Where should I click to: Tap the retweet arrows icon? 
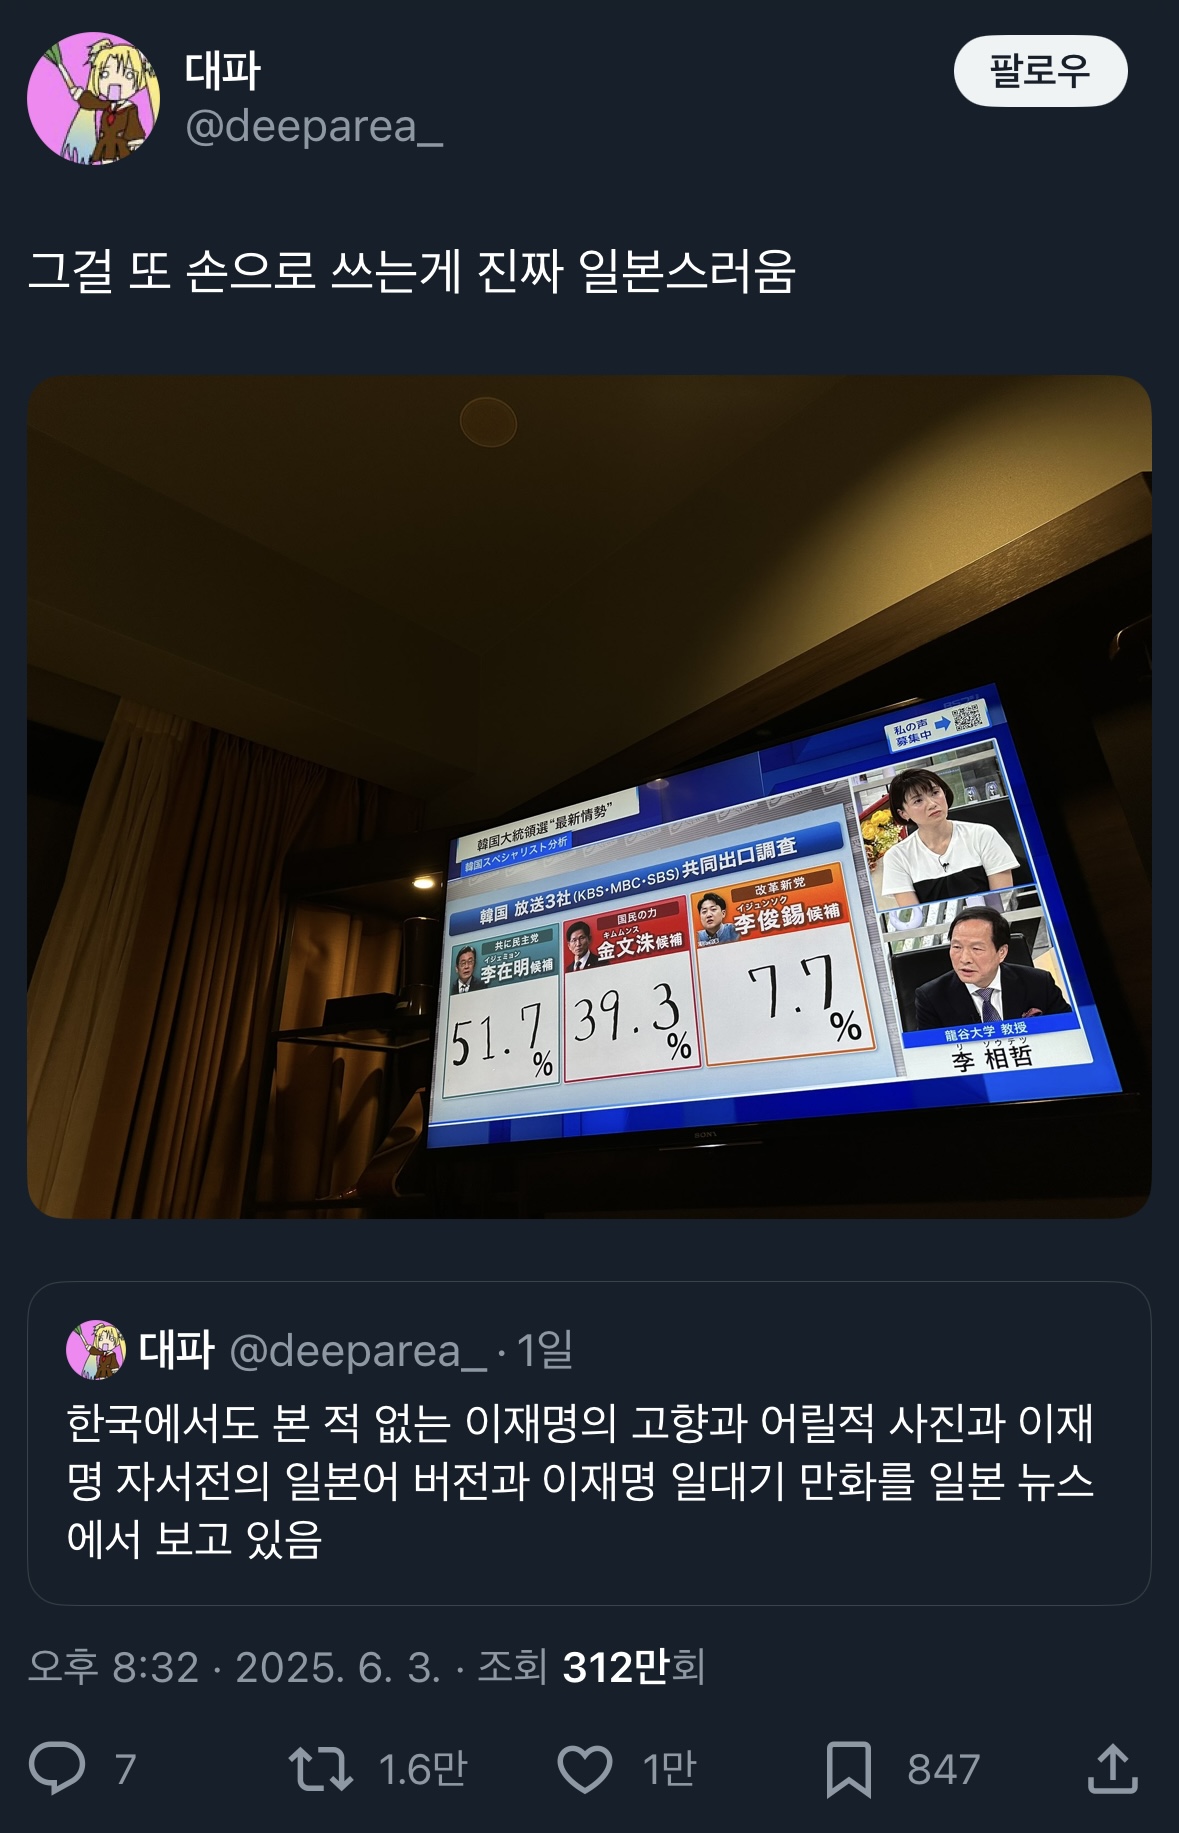coord(320,1768)
